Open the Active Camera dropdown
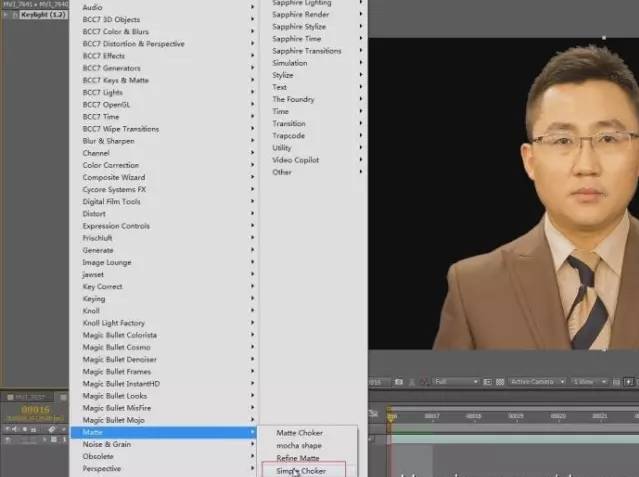 point(537,382)
